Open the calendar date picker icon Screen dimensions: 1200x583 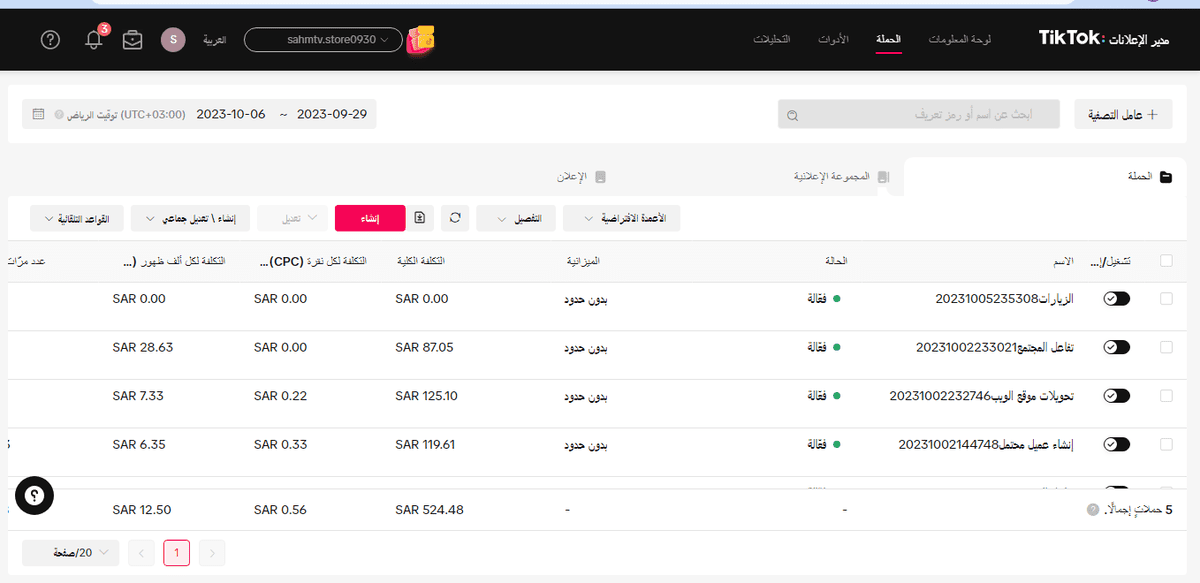pyautogui.click(x=38, y=114)
